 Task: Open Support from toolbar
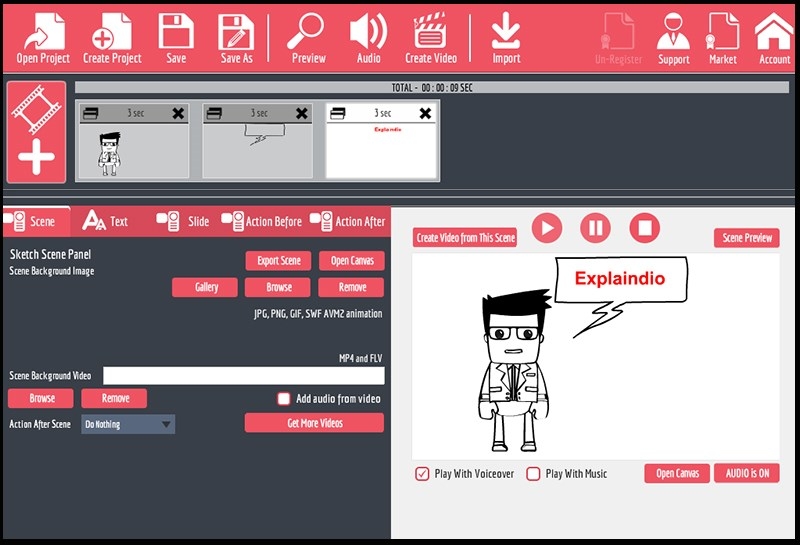pos(673,39)
